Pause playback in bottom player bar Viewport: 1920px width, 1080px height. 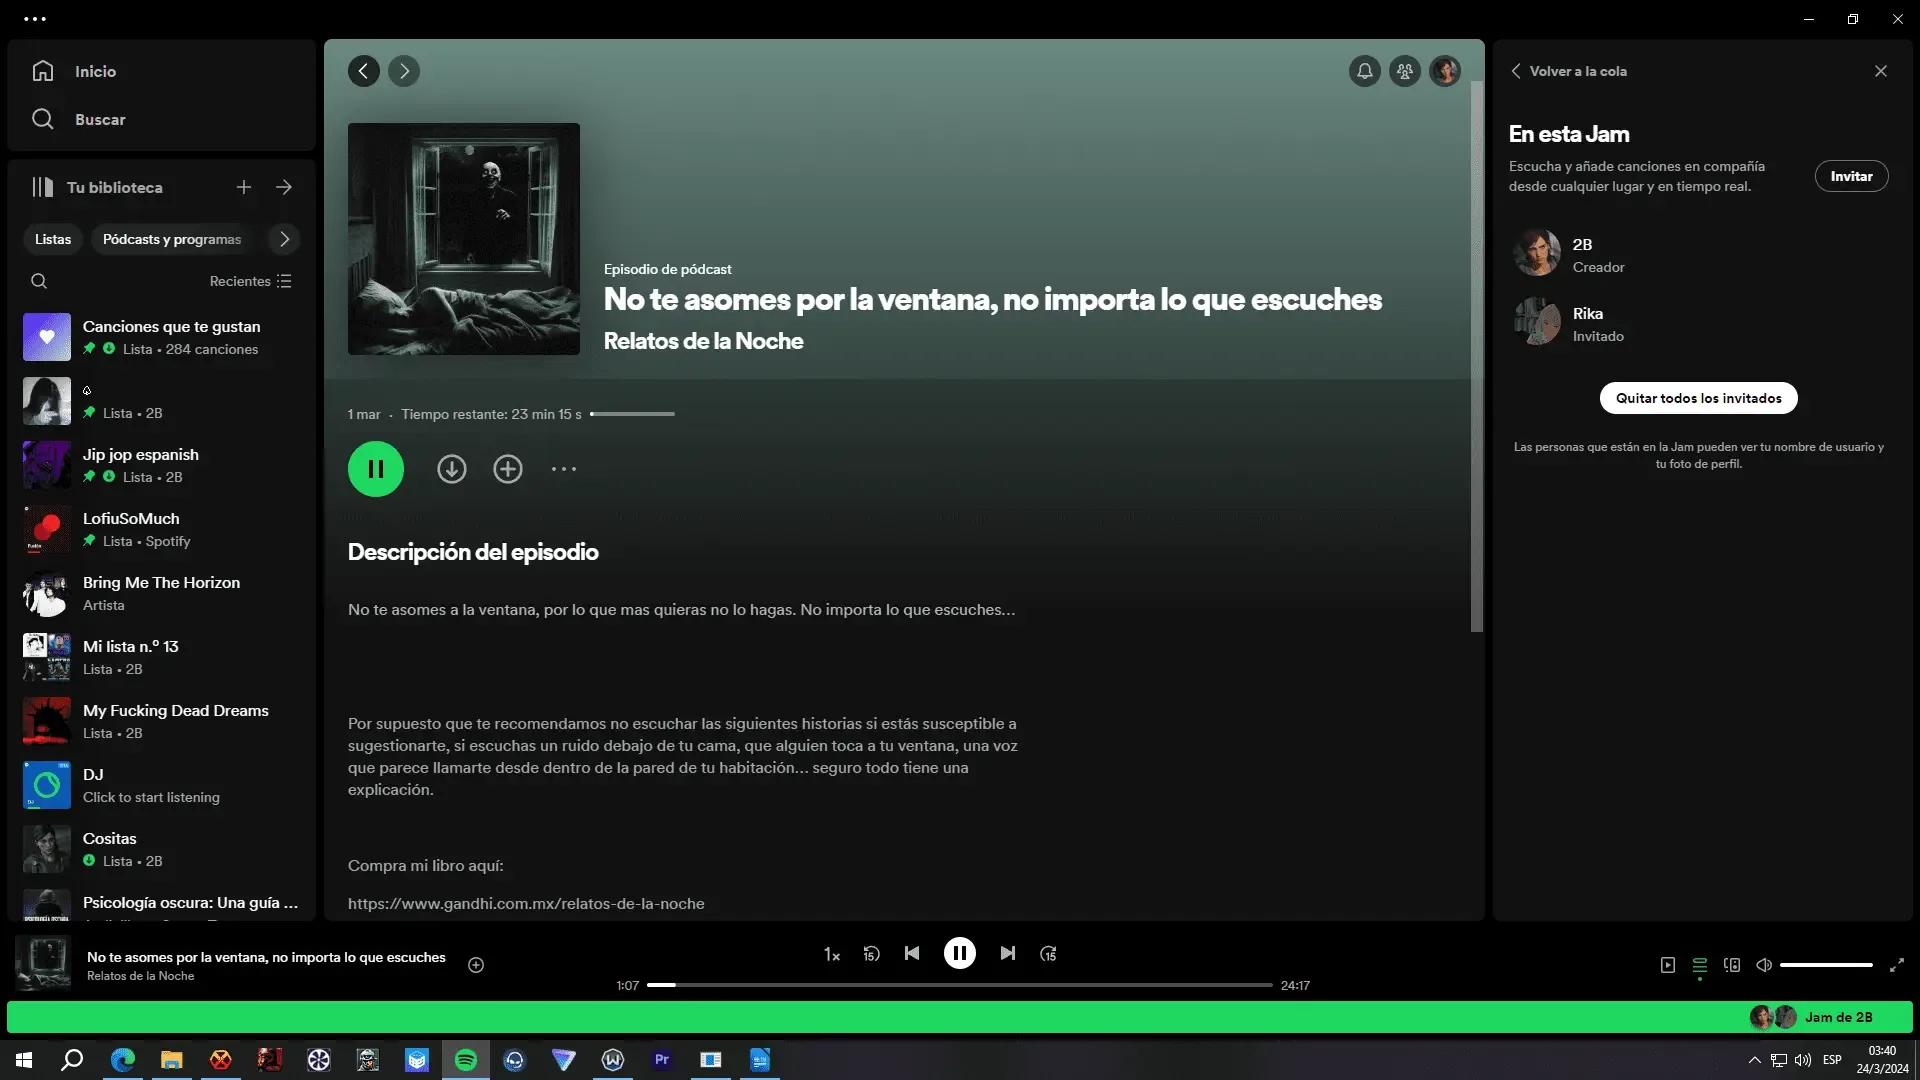(960, 954)
